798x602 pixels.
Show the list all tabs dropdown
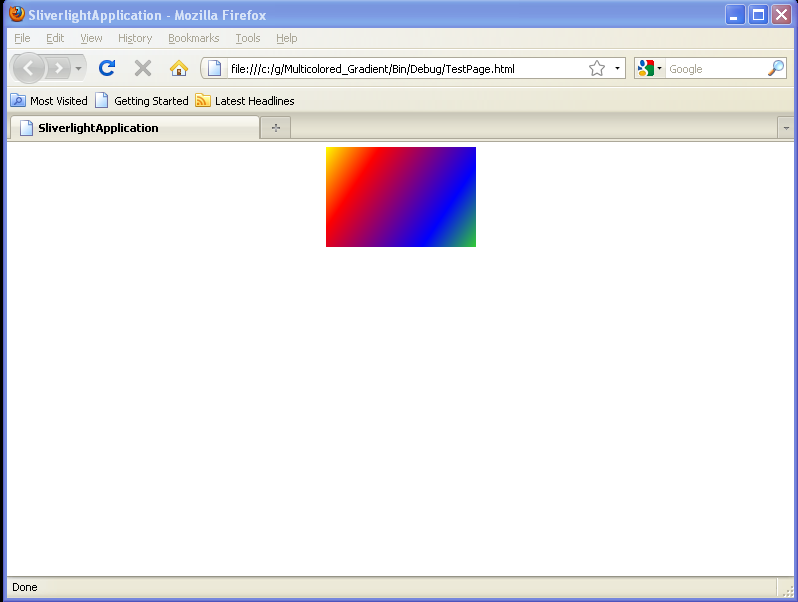786,128
